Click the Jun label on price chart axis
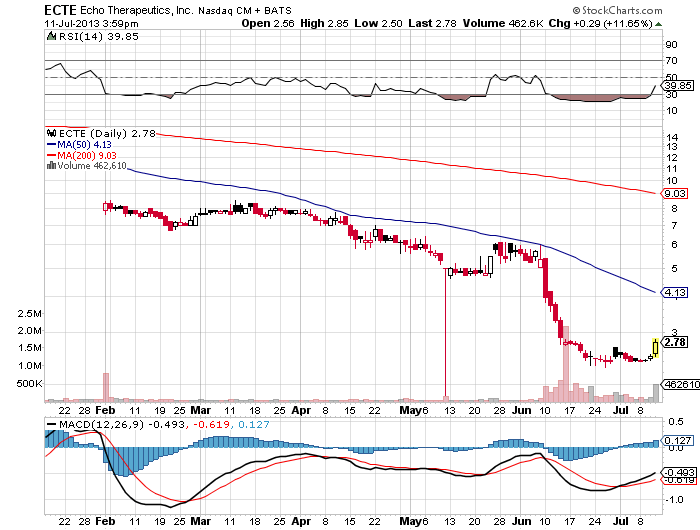The image size is (700, 530). [521, 410]
